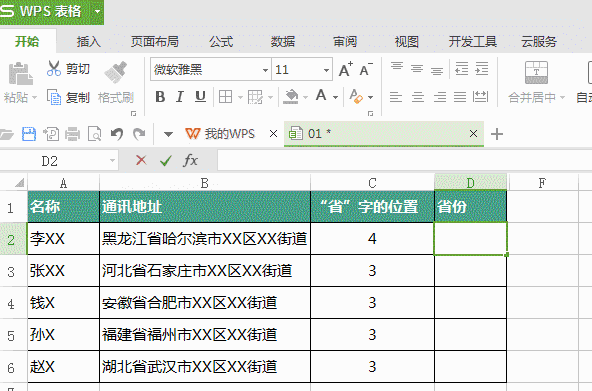The image size is (592, 391).
Task: Switch to 我的WPS document tab
Action: tap(220, 134)
